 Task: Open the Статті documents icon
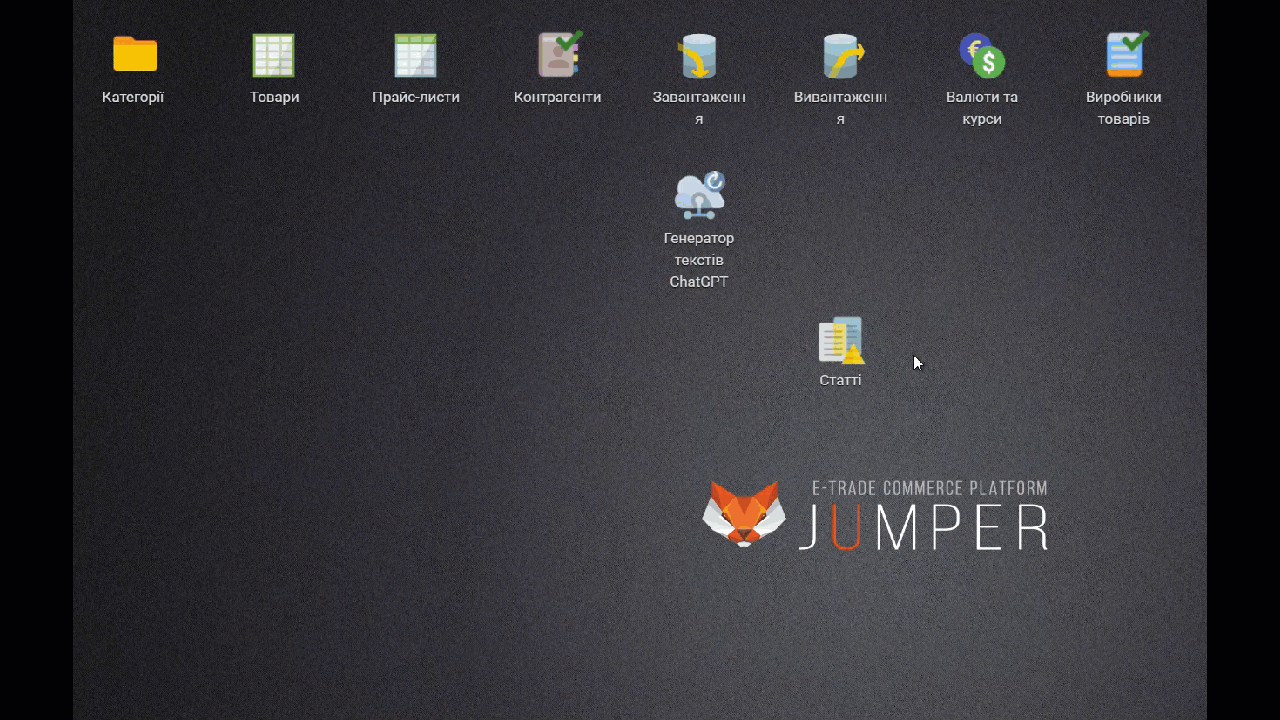[840, 340]
